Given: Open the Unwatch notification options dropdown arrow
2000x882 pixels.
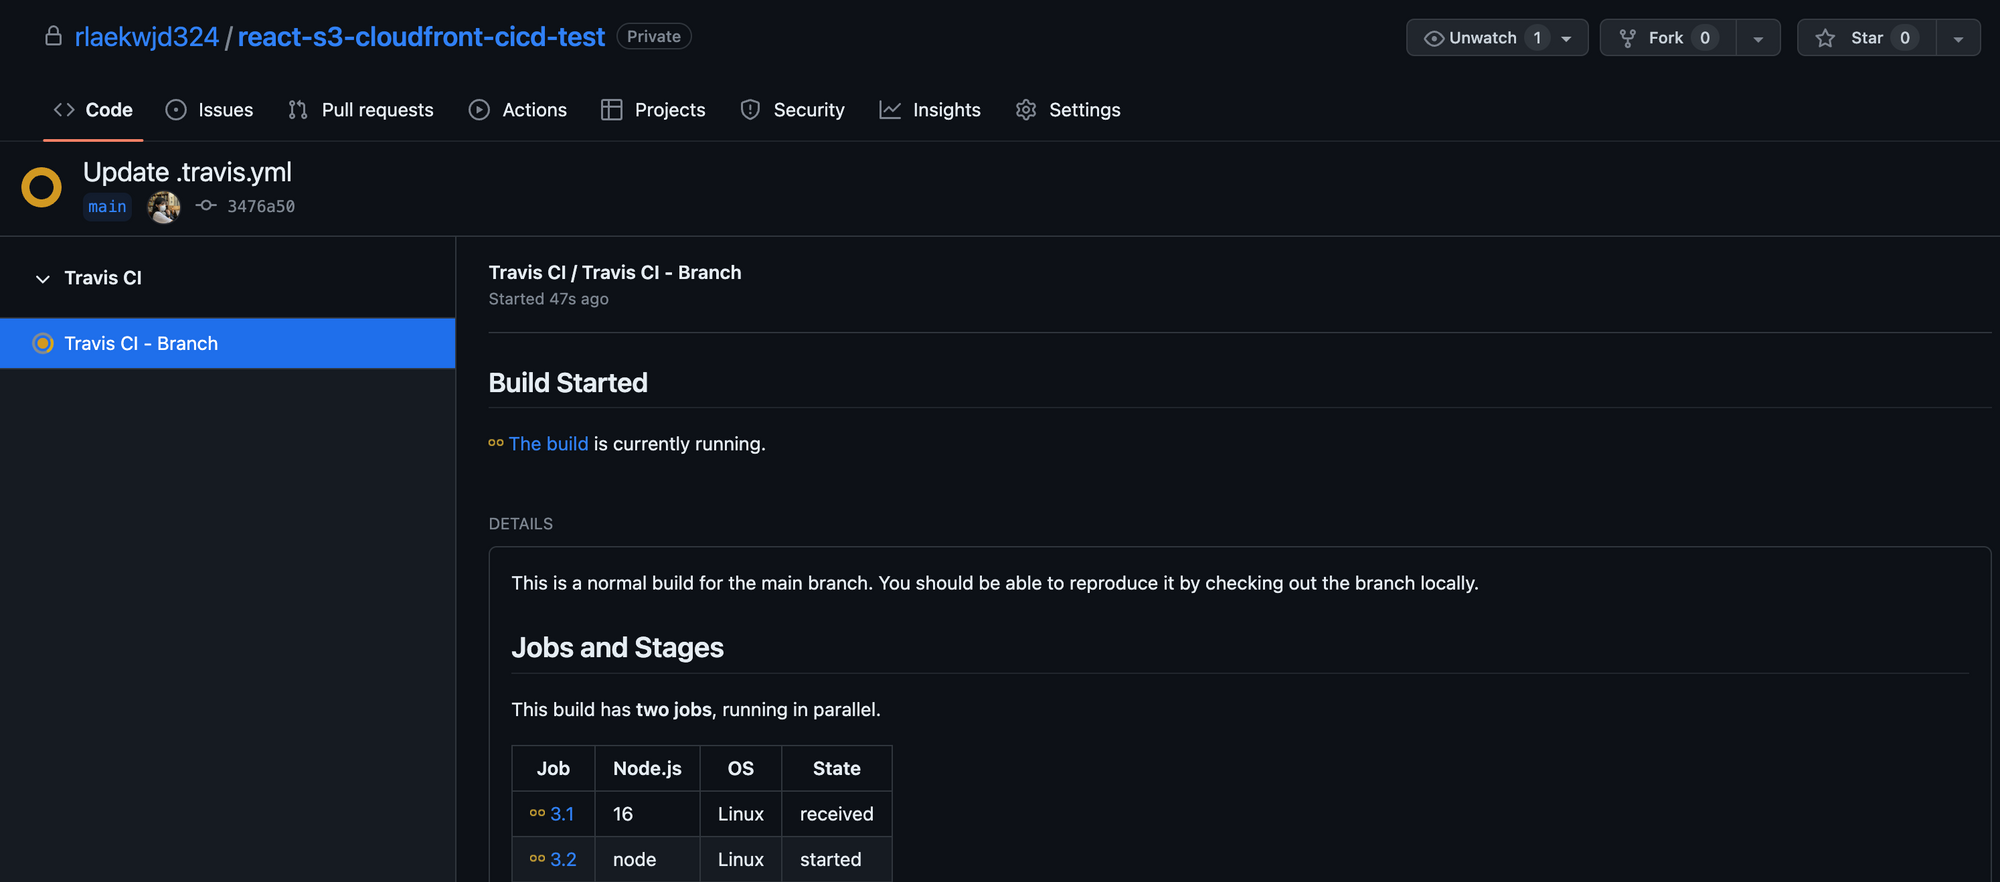Looking at the screenshot, I should [x=1567, y=39].
